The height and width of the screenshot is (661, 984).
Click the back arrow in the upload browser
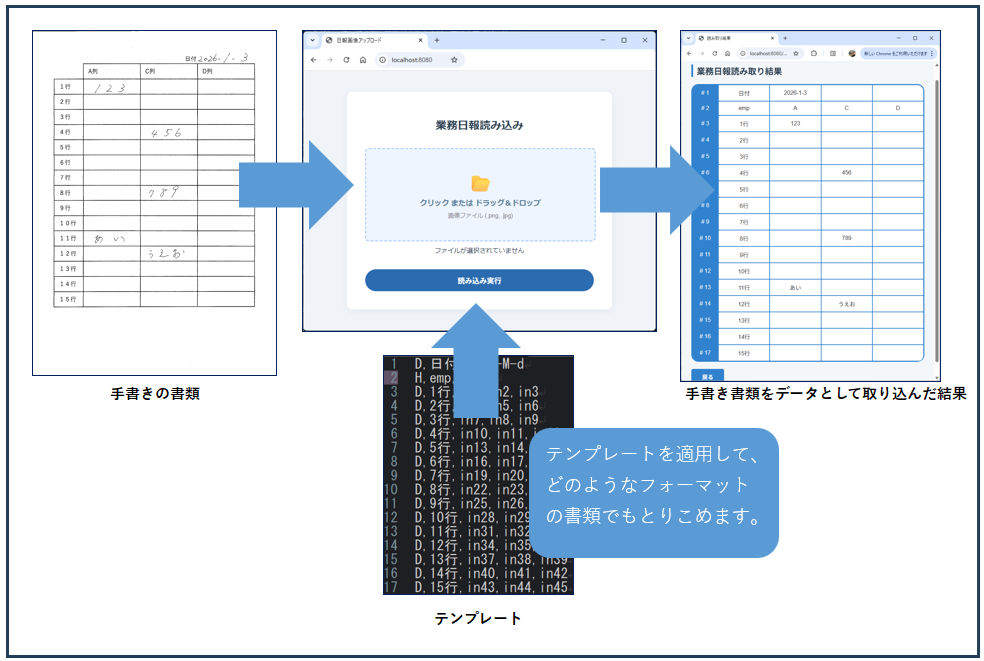314,60
